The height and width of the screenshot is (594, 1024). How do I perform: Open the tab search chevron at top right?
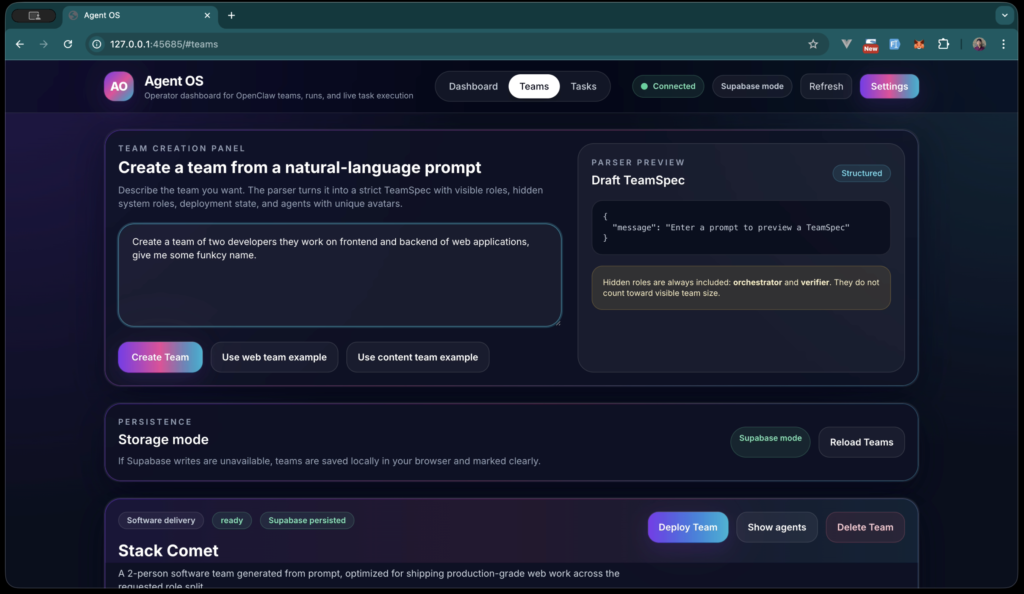click(x=1004, y=15)
